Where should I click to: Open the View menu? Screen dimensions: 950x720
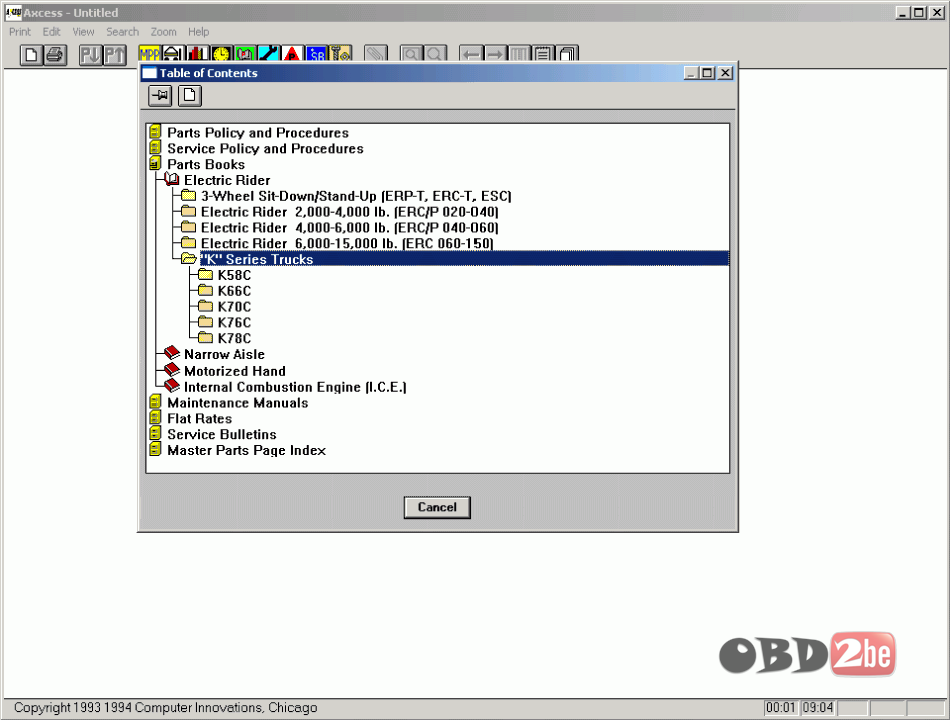click(83, 32)
